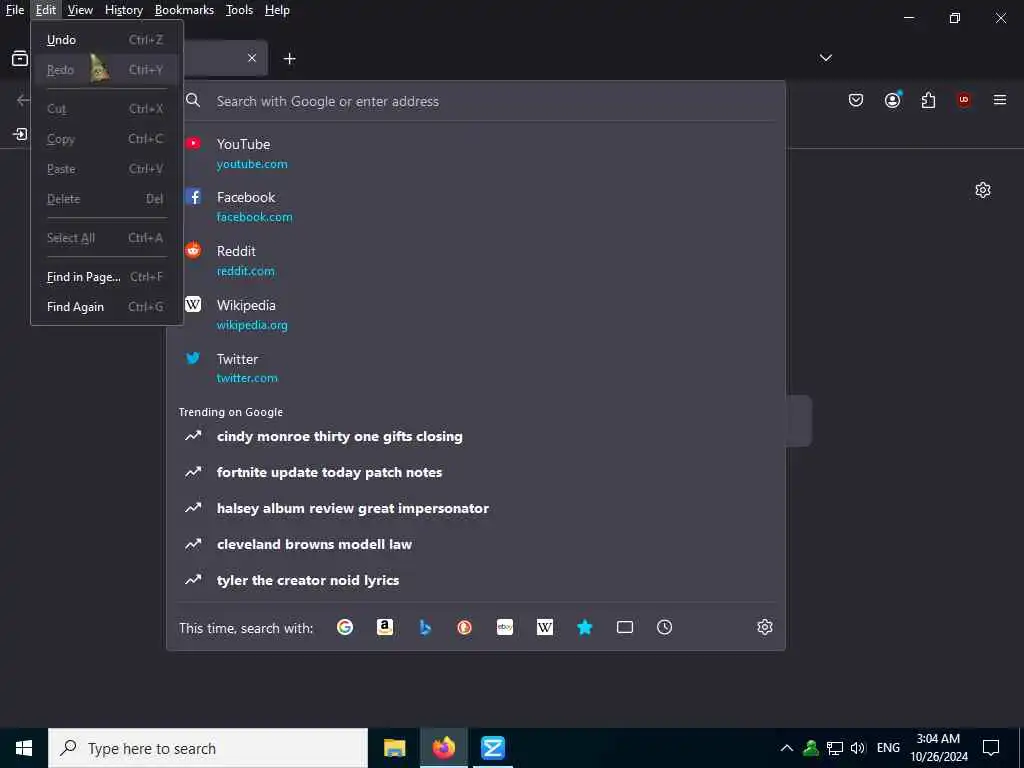This screenshot has height=768, width=1024.
Task: Click the back arrow button
Action: point(23,100)
